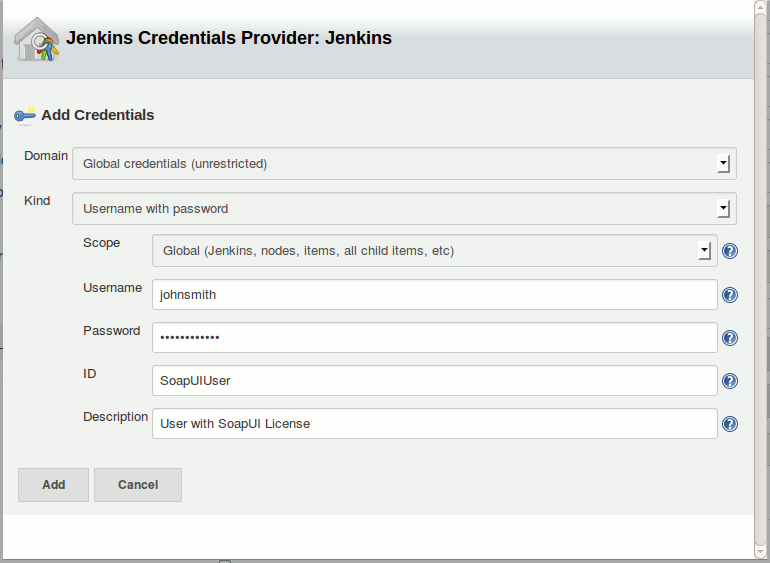Cancel adding credentials
The width and height of the screenshot is (770, 563).
click(x=138, y=485)
